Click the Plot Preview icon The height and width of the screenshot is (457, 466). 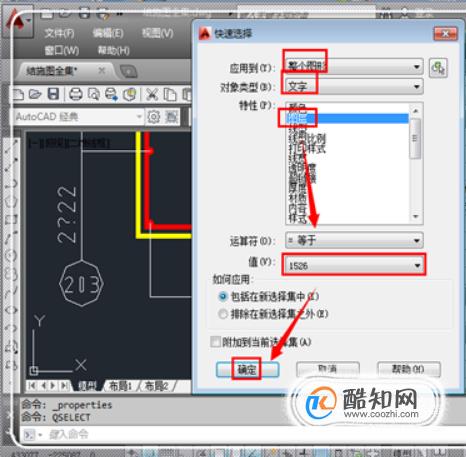coord(94,94)
